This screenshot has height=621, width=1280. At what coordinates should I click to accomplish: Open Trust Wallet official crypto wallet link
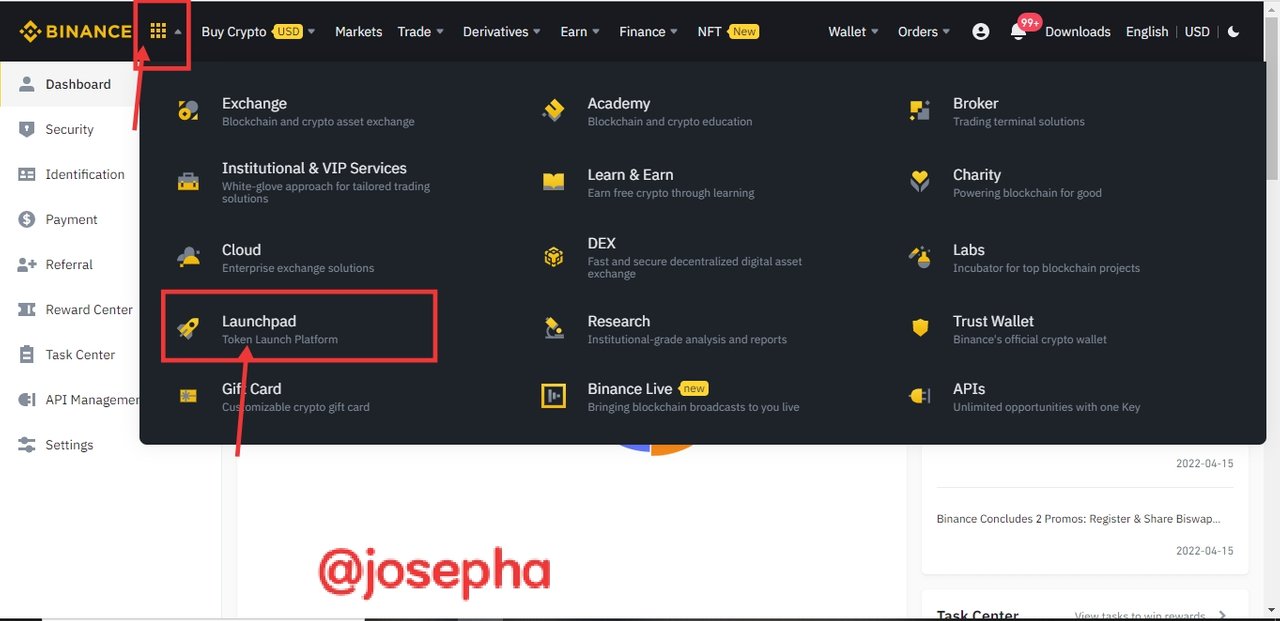pyautogui.click(x=1030, y=329)
